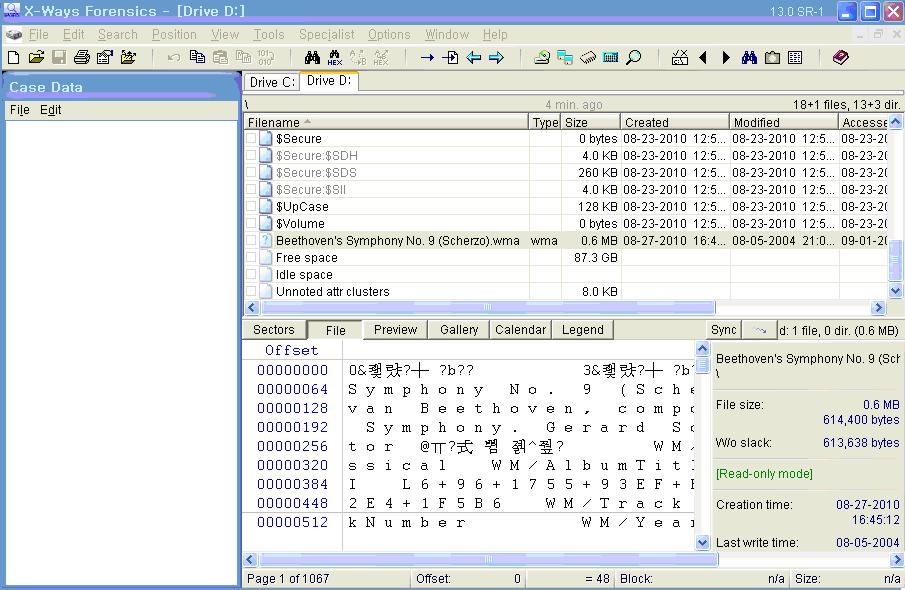This screenshot has width=905, height=590.
Task: Check the box for $Secure:$SDH
Action: coord(251,155)
